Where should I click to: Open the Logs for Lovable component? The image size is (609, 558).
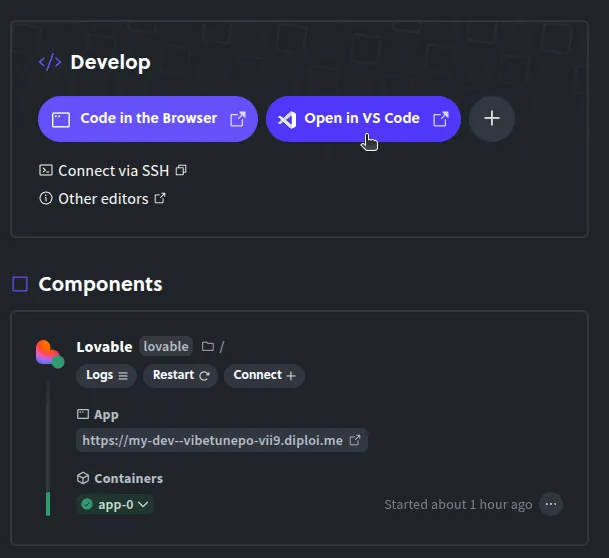point(108,375)
